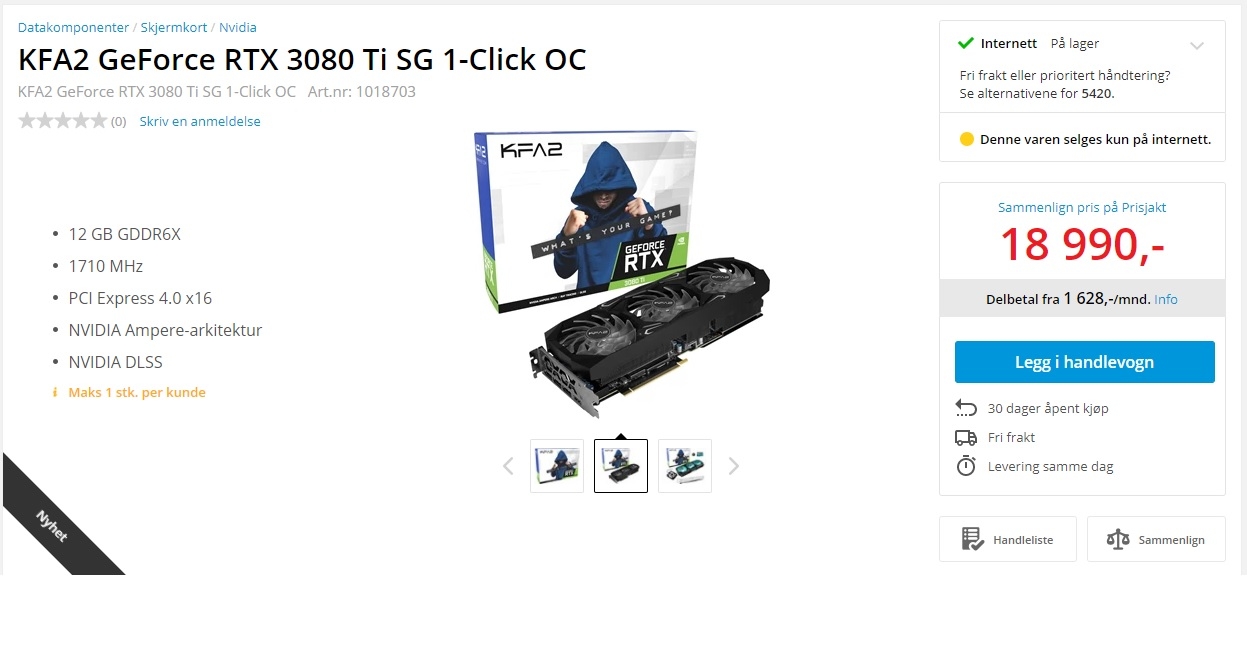This screenshot has height=664, width=1247.
Task: Click the green checkmark stock status icon
Action: click(x=966, y=43)
